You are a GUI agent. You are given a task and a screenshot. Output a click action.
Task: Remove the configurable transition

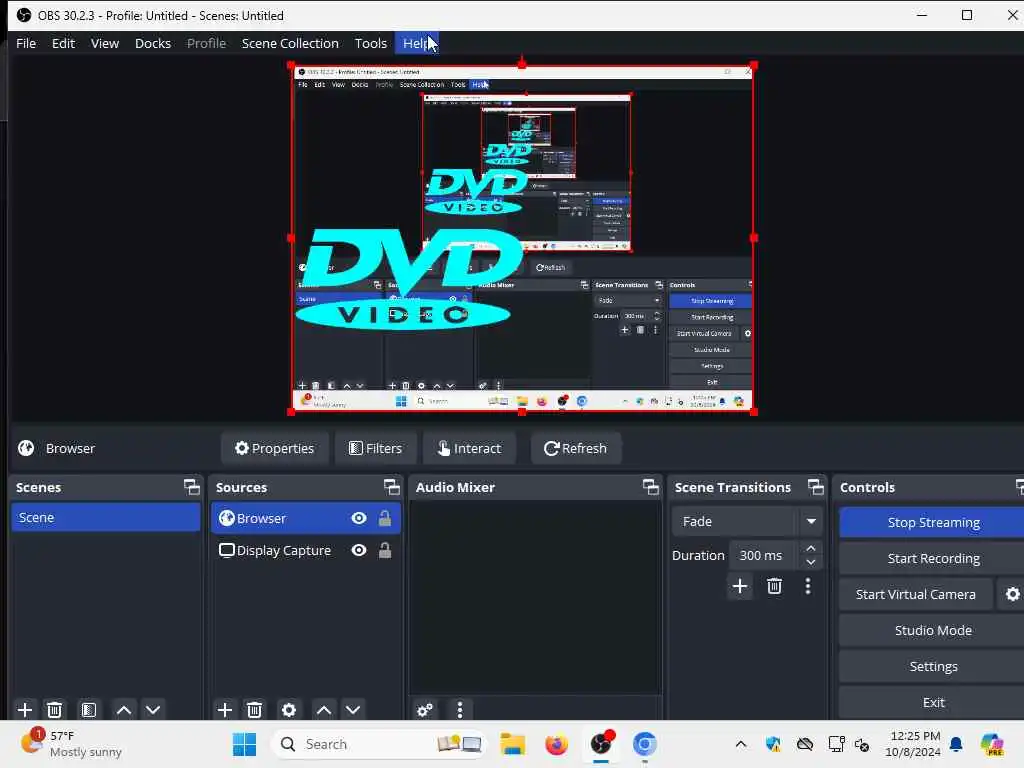click(775, 586)
